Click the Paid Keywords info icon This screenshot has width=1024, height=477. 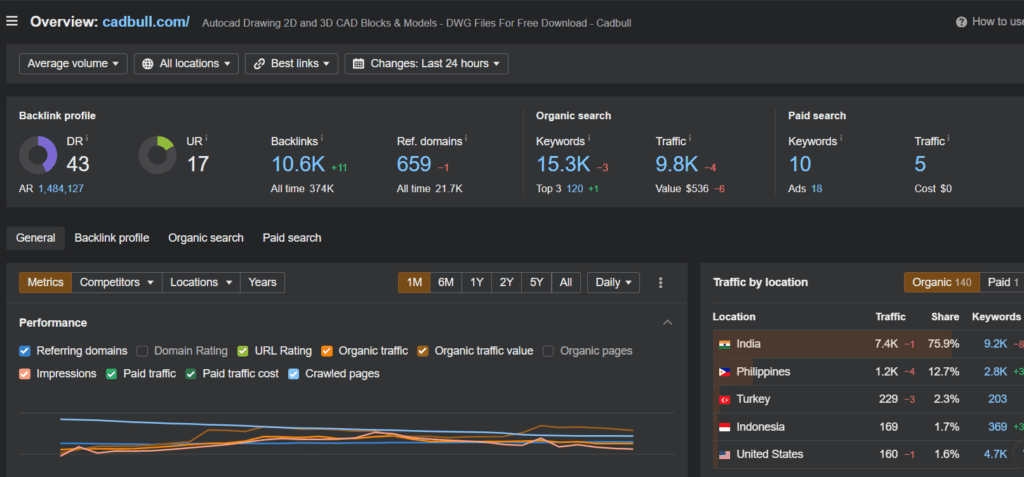(841, 139)
